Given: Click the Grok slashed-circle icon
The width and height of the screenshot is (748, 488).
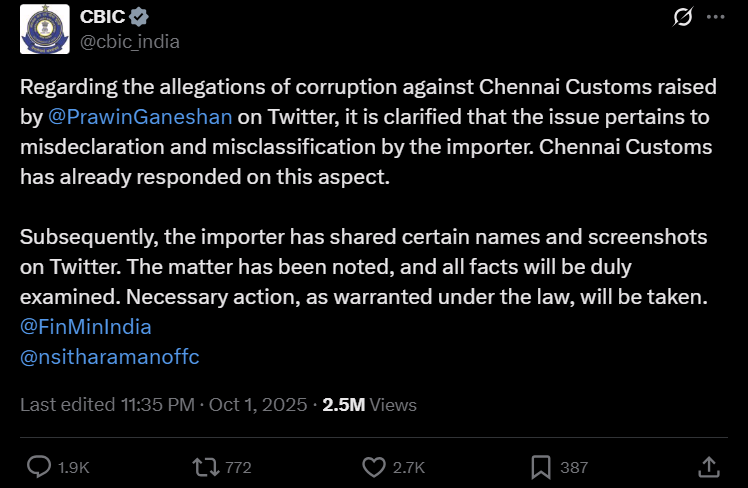Looking at the screenshot, I should (x=684, y=18).
